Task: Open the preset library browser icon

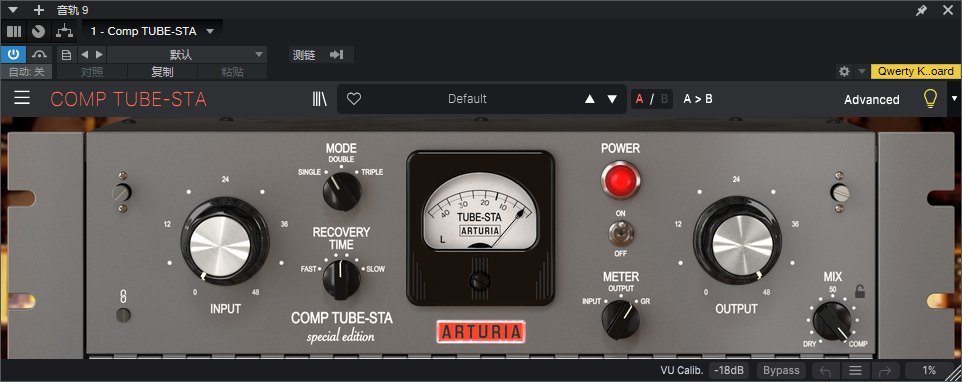Action: pyautogui.click(x=320, y=99)
